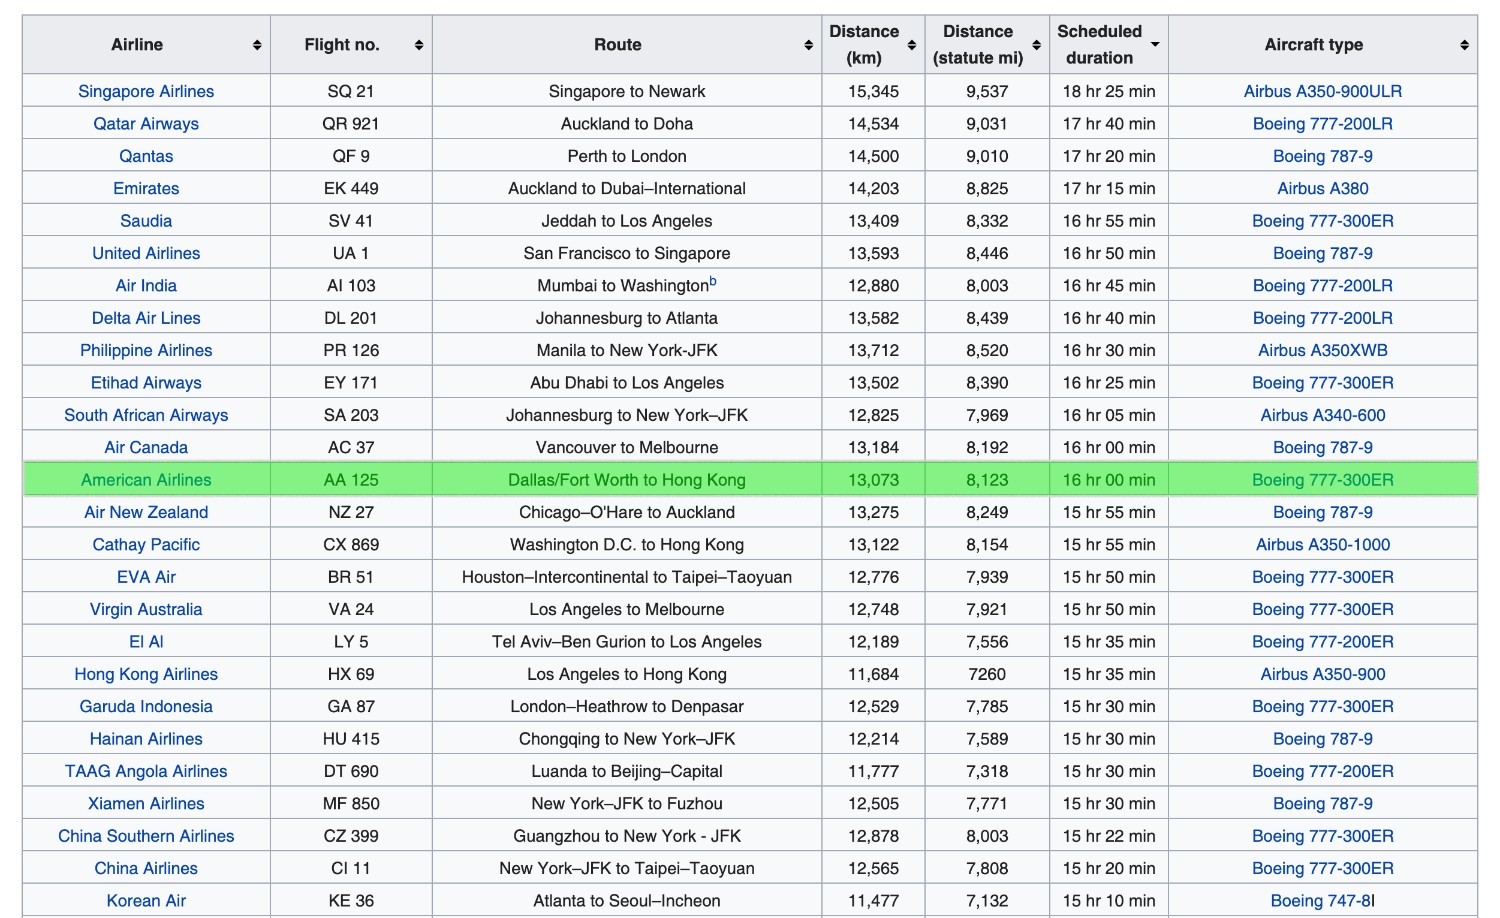The width and height of the screenshot is (1500, 918).
Task: Open Boeing 777-200LR link in Qatar Airways row
Action: tap(1323, 124)
